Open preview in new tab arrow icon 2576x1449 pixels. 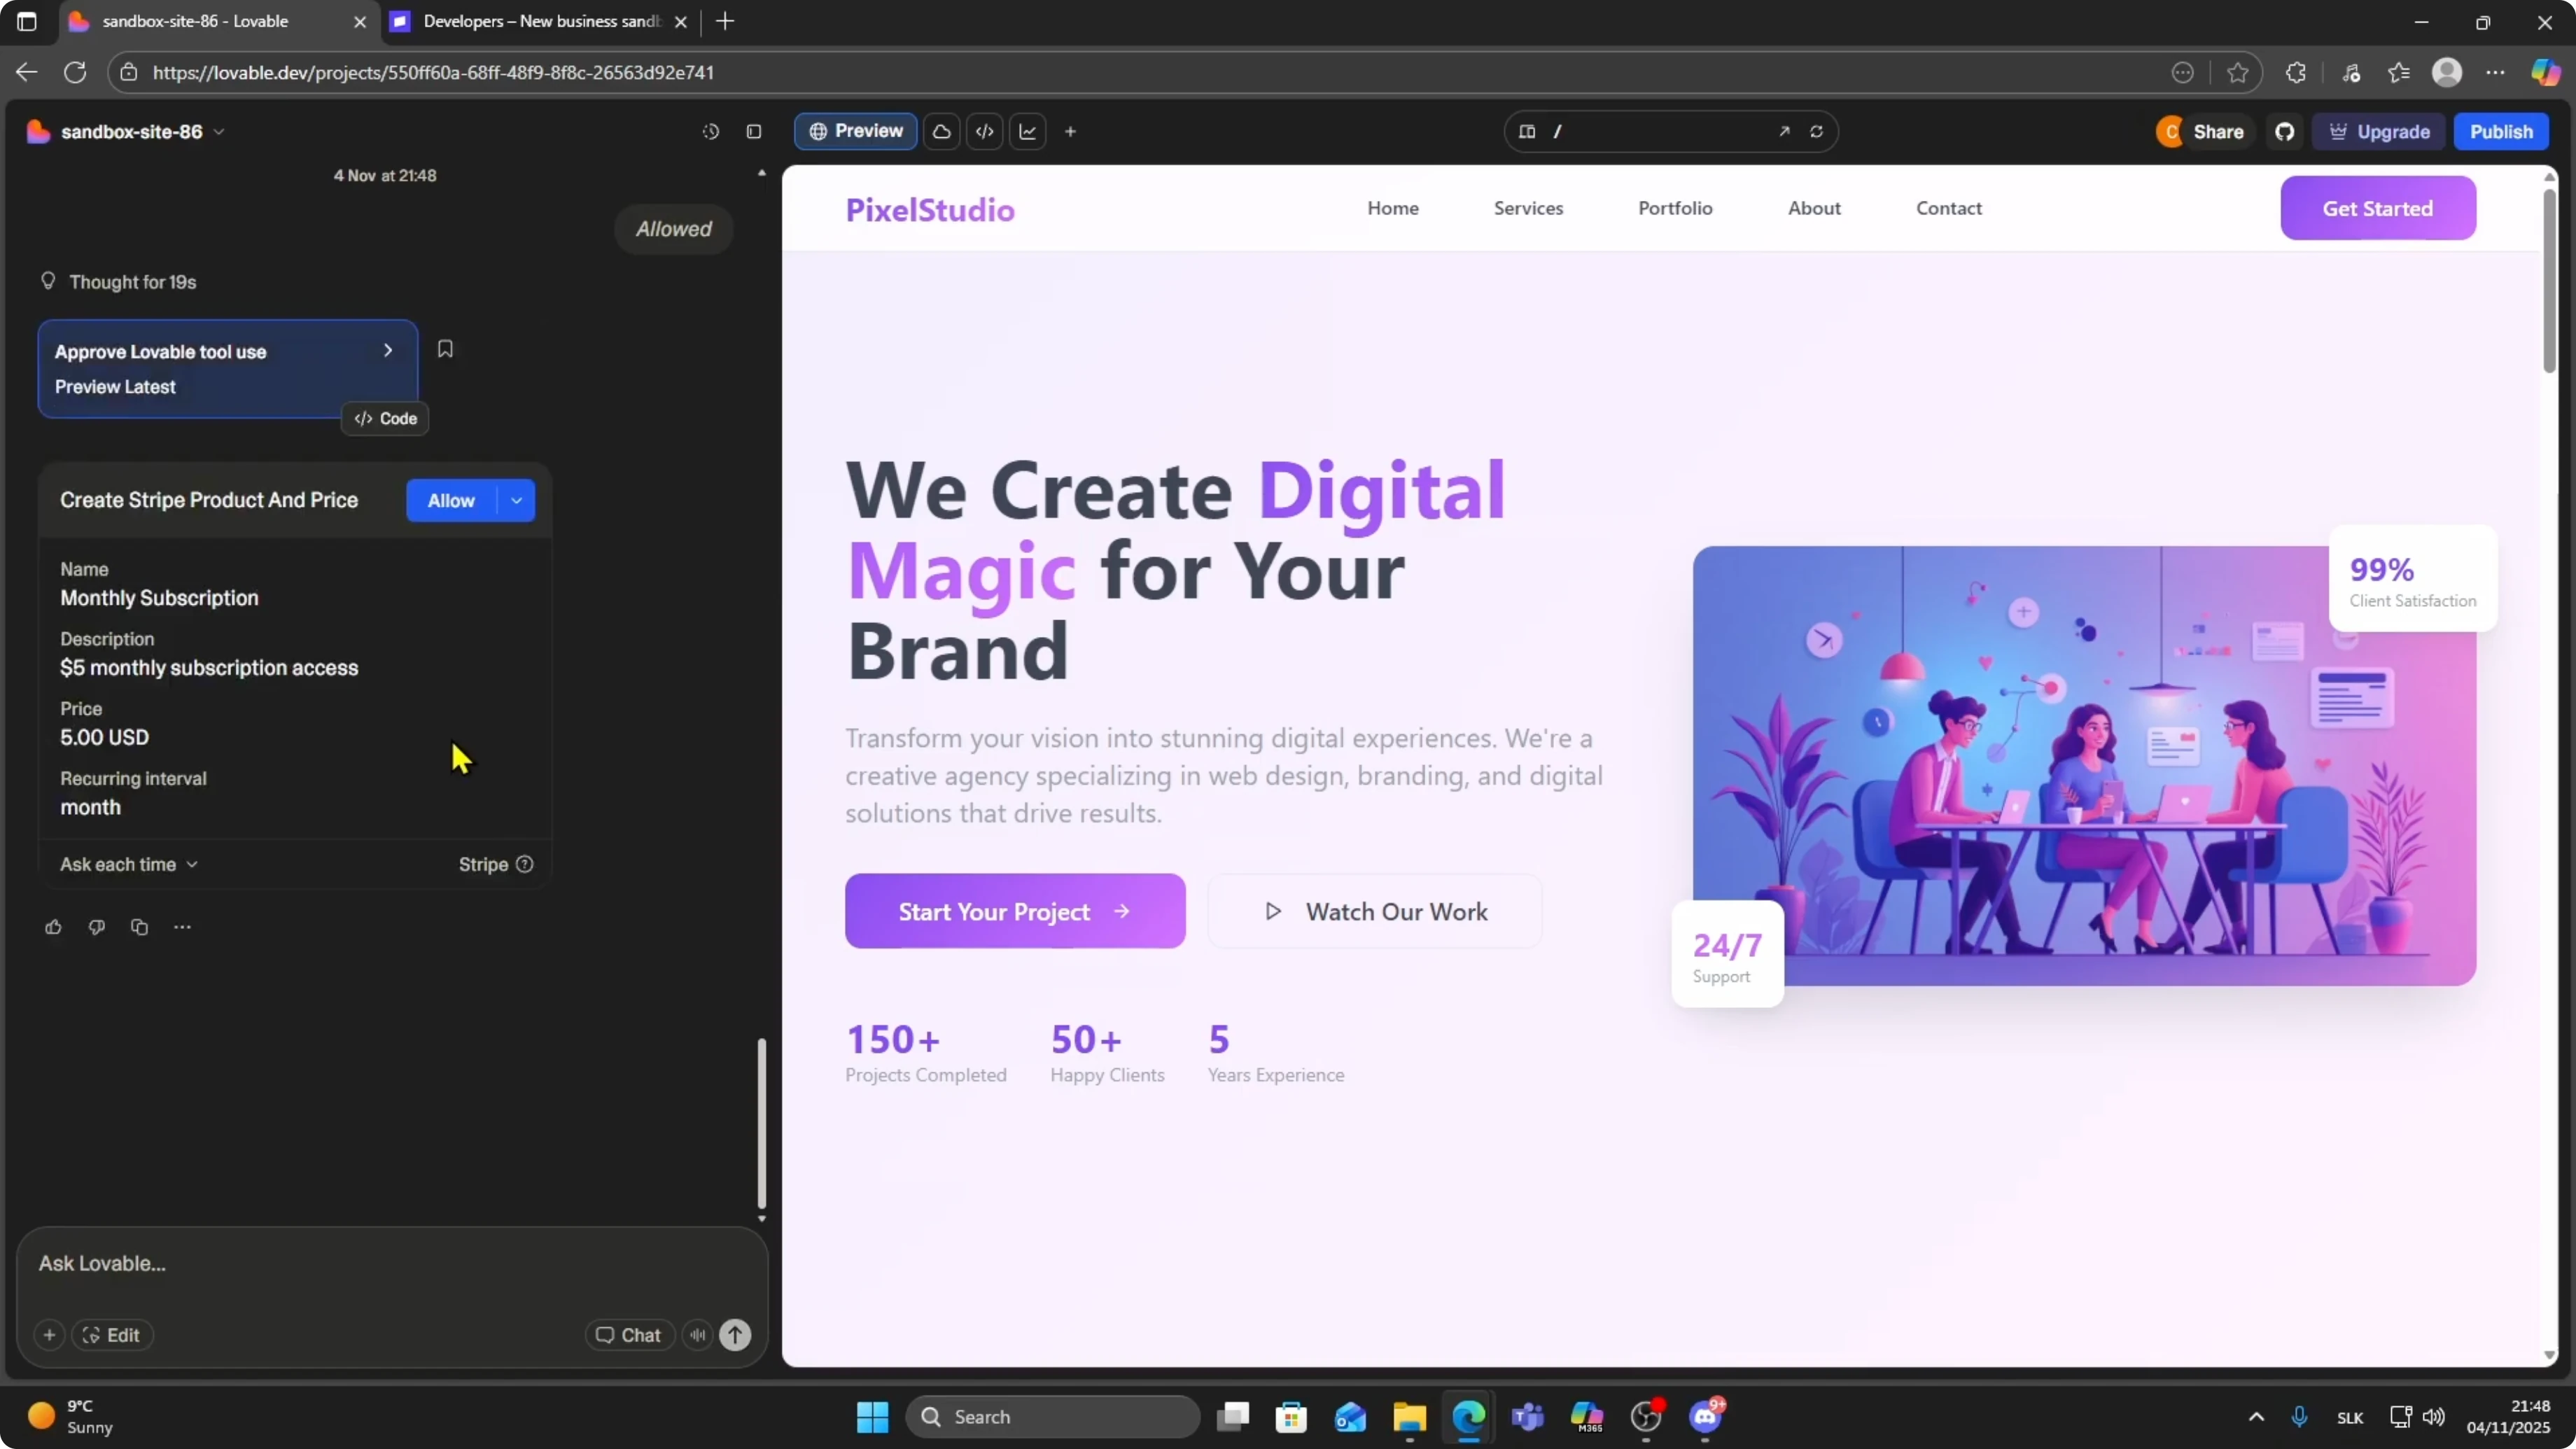click(x=1784, y=132)
